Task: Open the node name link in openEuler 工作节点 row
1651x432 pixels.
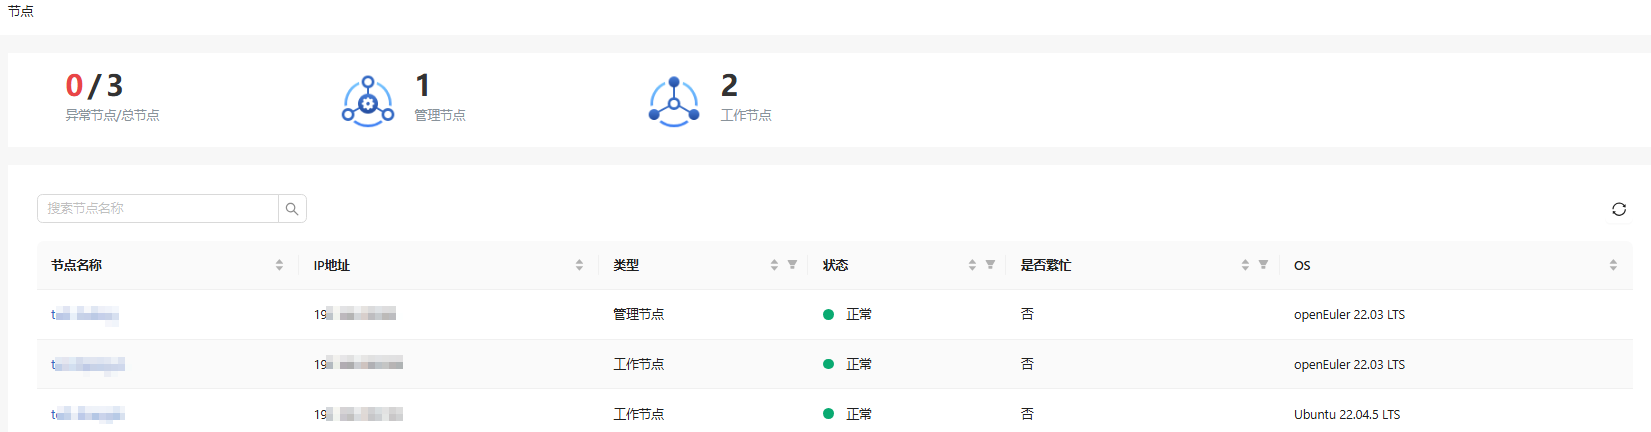Action: click(88, 365)
